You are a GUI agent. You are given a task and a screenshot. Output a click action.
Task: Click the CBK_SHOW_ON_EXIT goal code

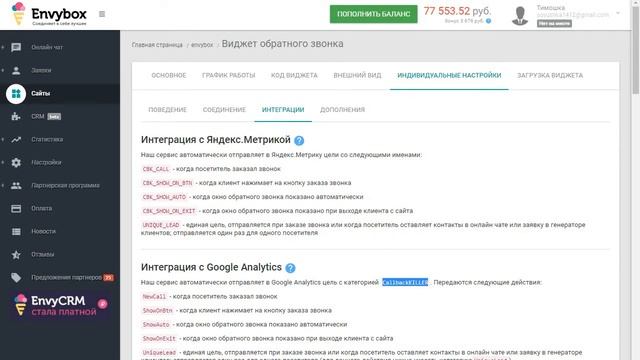coord(169,211)
